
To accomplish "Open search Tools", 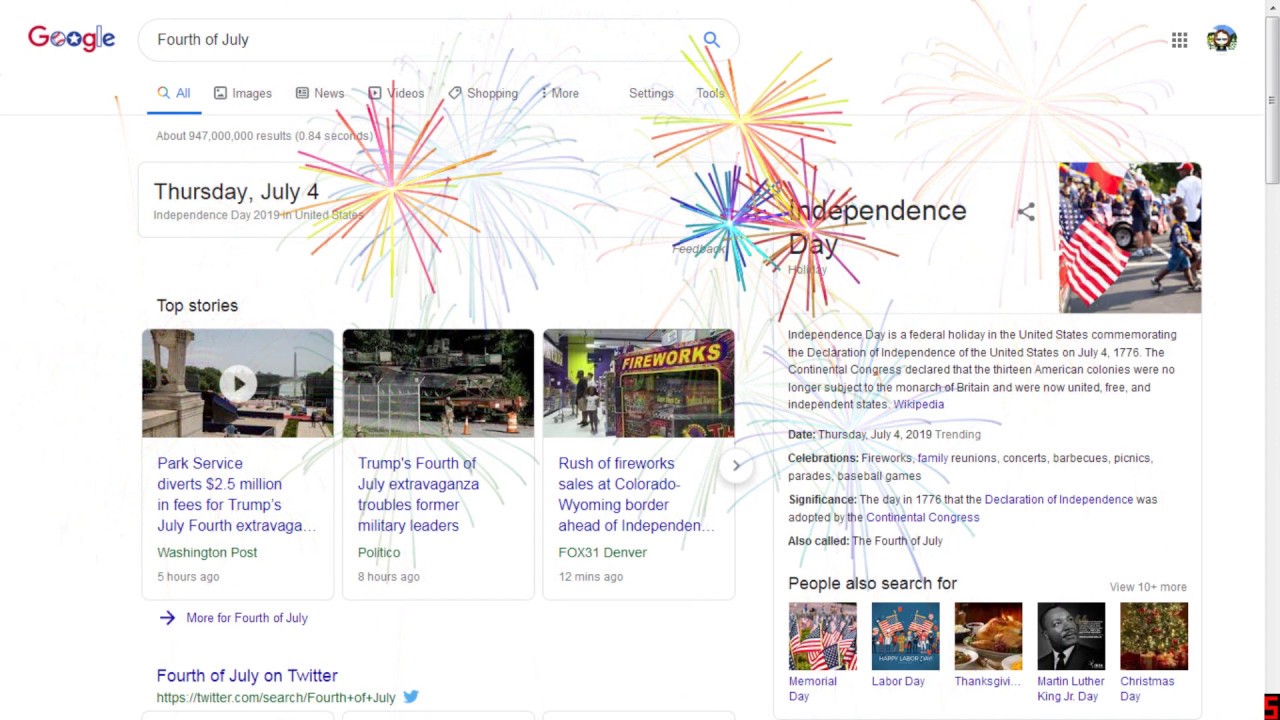I will click(710, 93).
